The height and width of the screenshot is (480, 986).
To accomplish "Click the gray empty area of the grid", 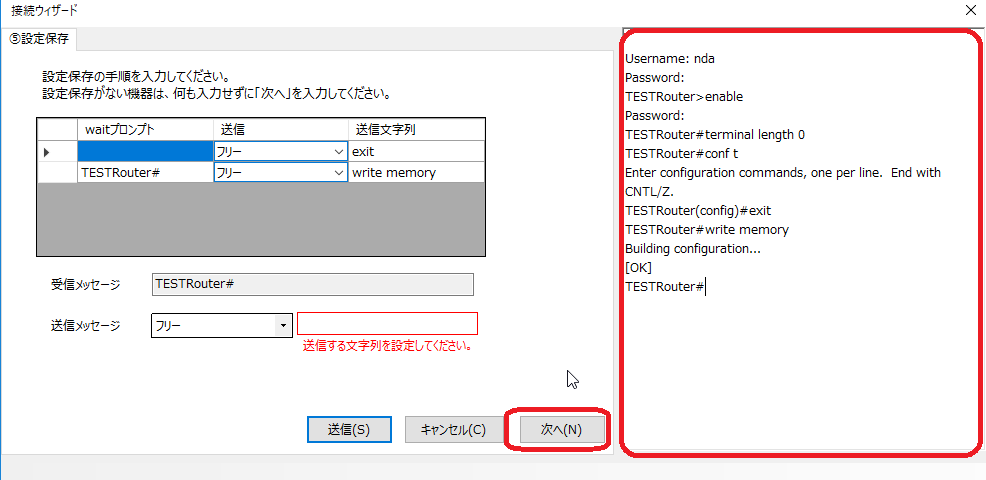I will coord(260,220).
